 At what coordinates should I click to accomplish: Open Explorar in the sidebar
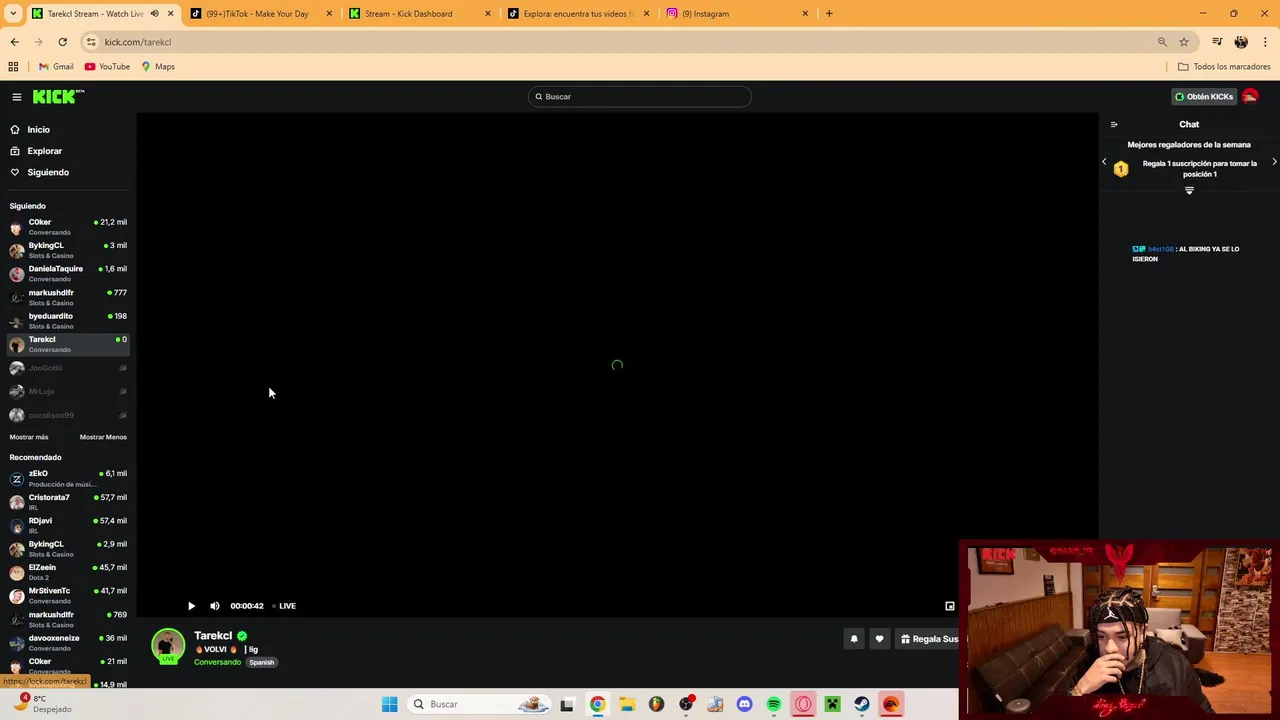pyautogui.click(x=45, y=151)
